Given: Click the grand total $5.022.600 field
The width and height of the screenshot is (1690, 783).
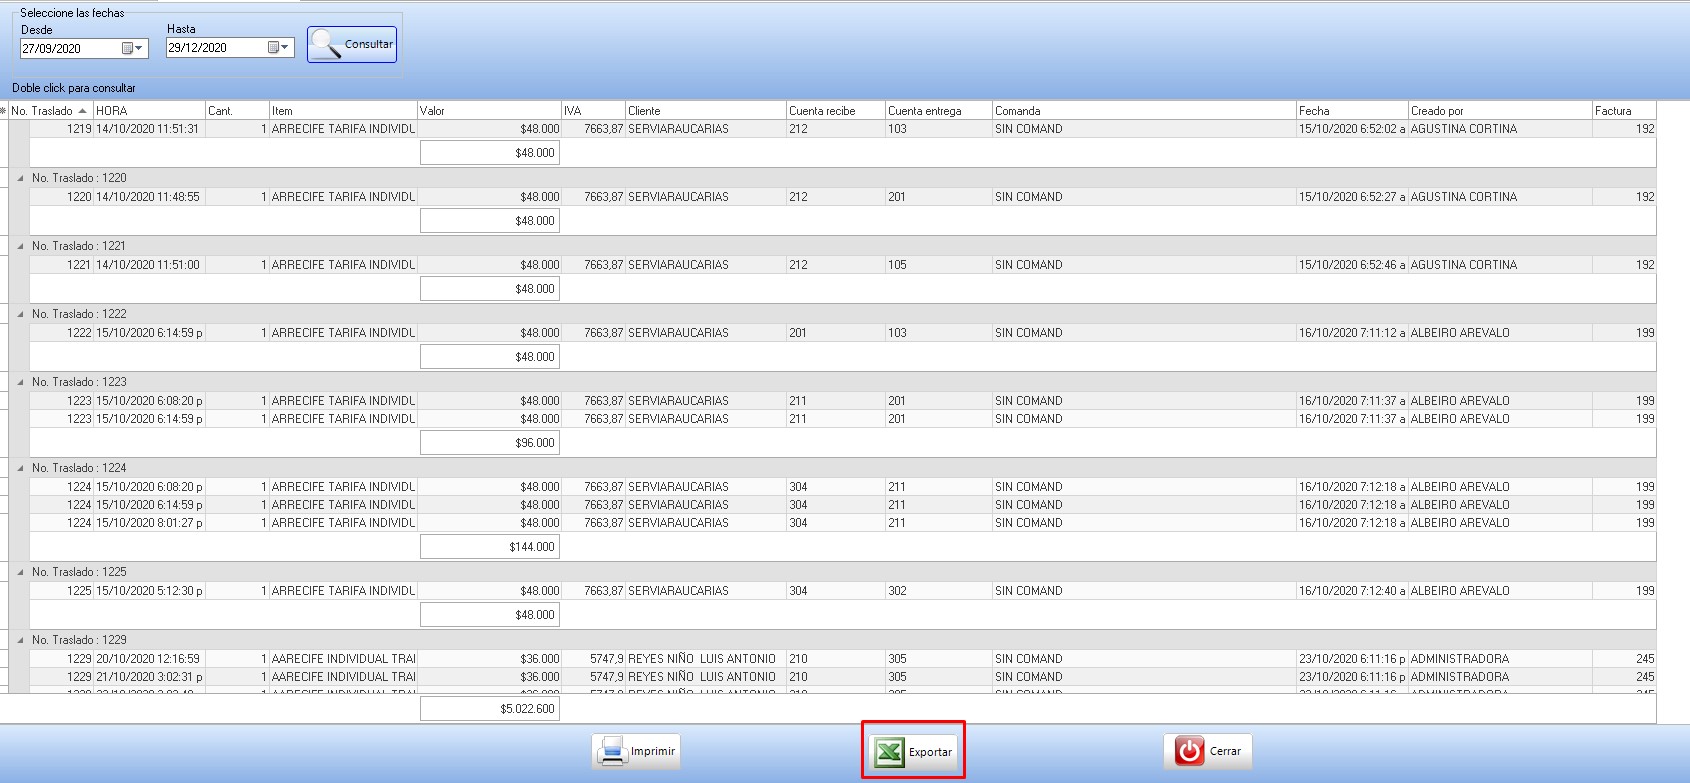Looking at the screenshot, I should pyautogui.click(x=489, y=709).
